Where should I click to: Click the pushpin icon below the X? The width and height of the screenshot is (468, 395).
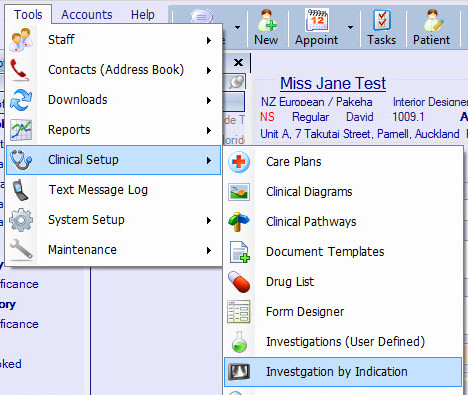pyautogui.click(x=237, y=82)
